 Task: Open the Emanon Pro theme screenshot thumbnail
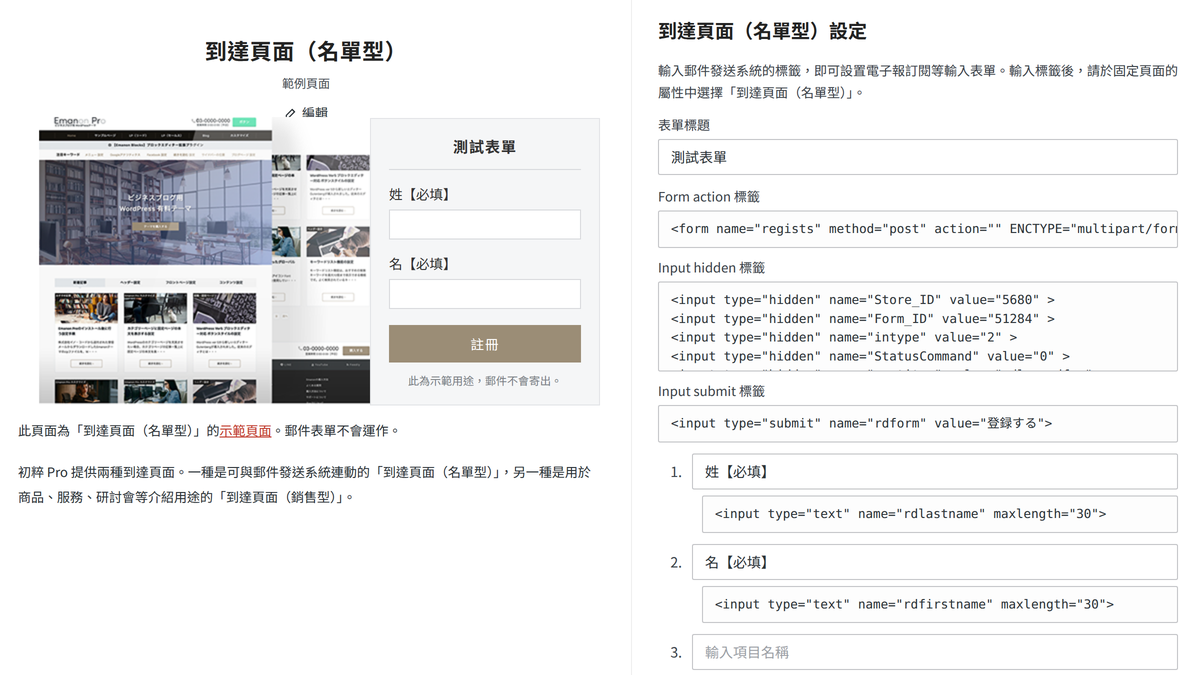pyautogui.click(x=204, y=260)
